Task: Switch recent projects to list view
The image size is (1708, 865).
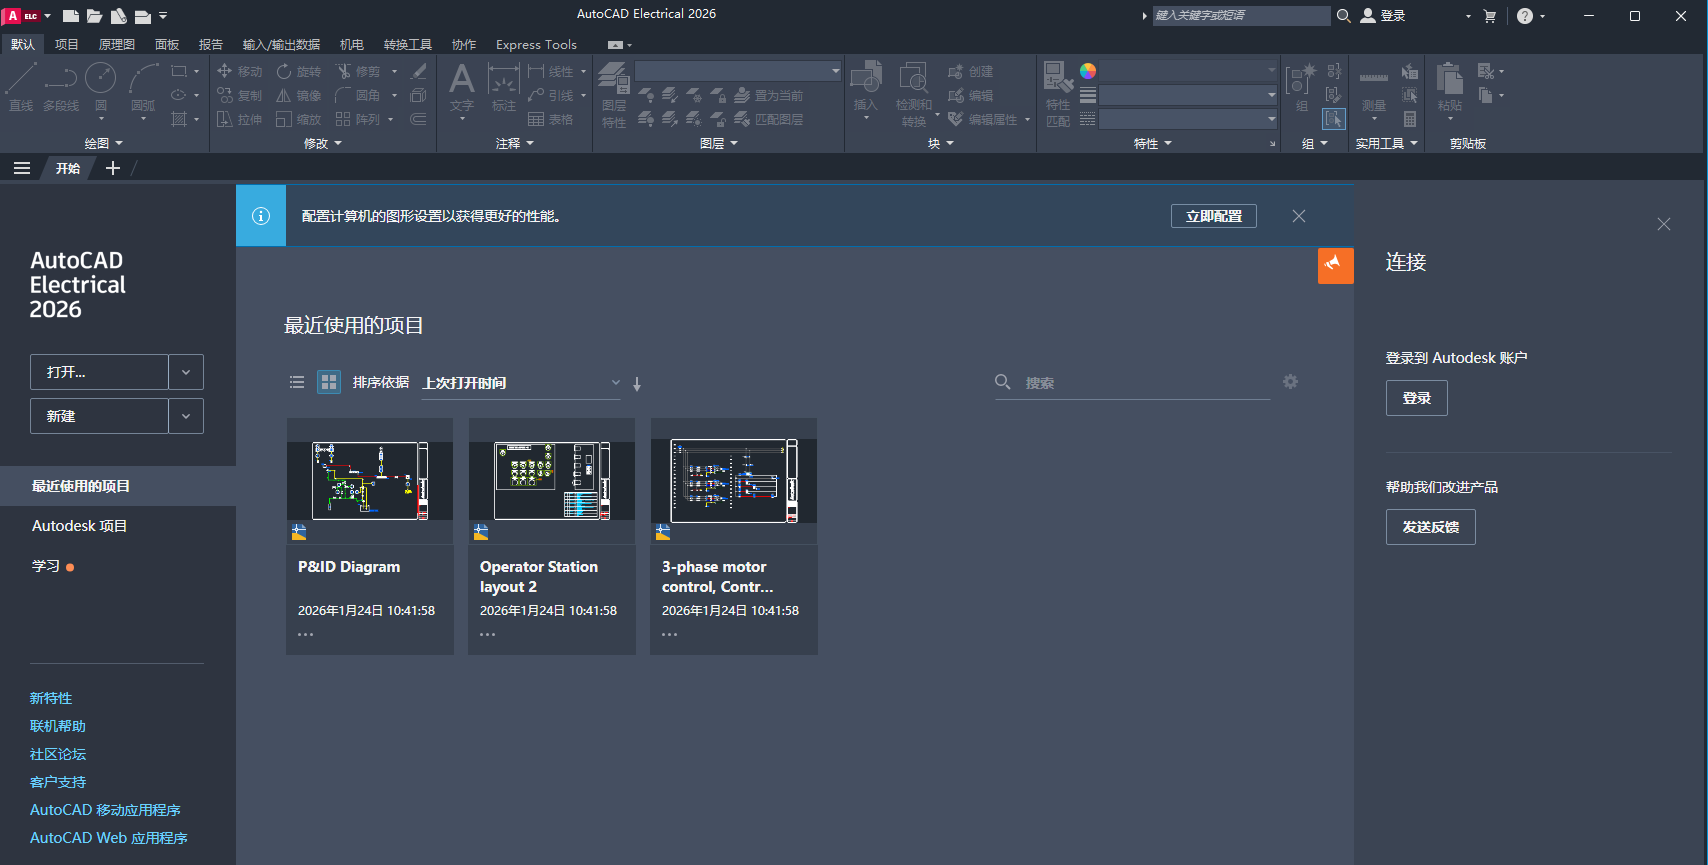Action: point(297,382)
